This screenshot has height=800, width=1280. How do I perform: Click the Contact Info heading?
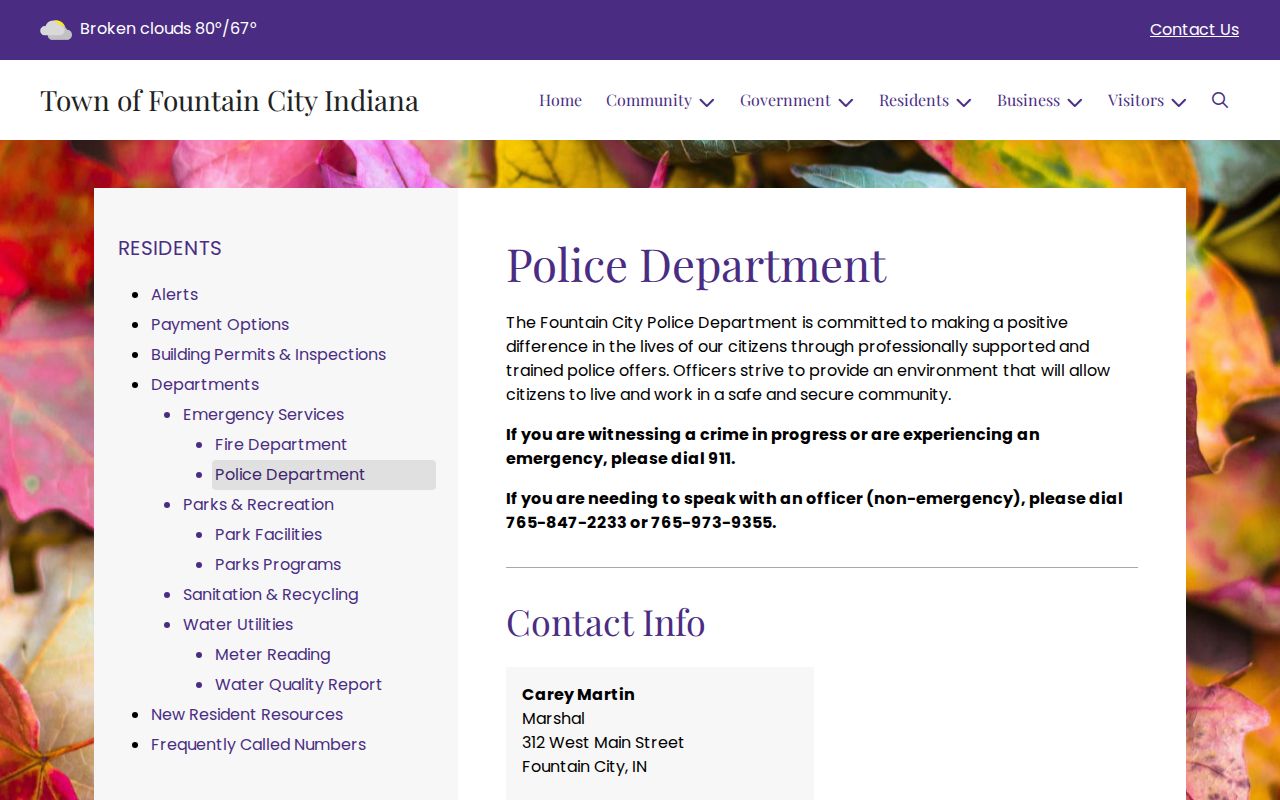pos(605,623)
